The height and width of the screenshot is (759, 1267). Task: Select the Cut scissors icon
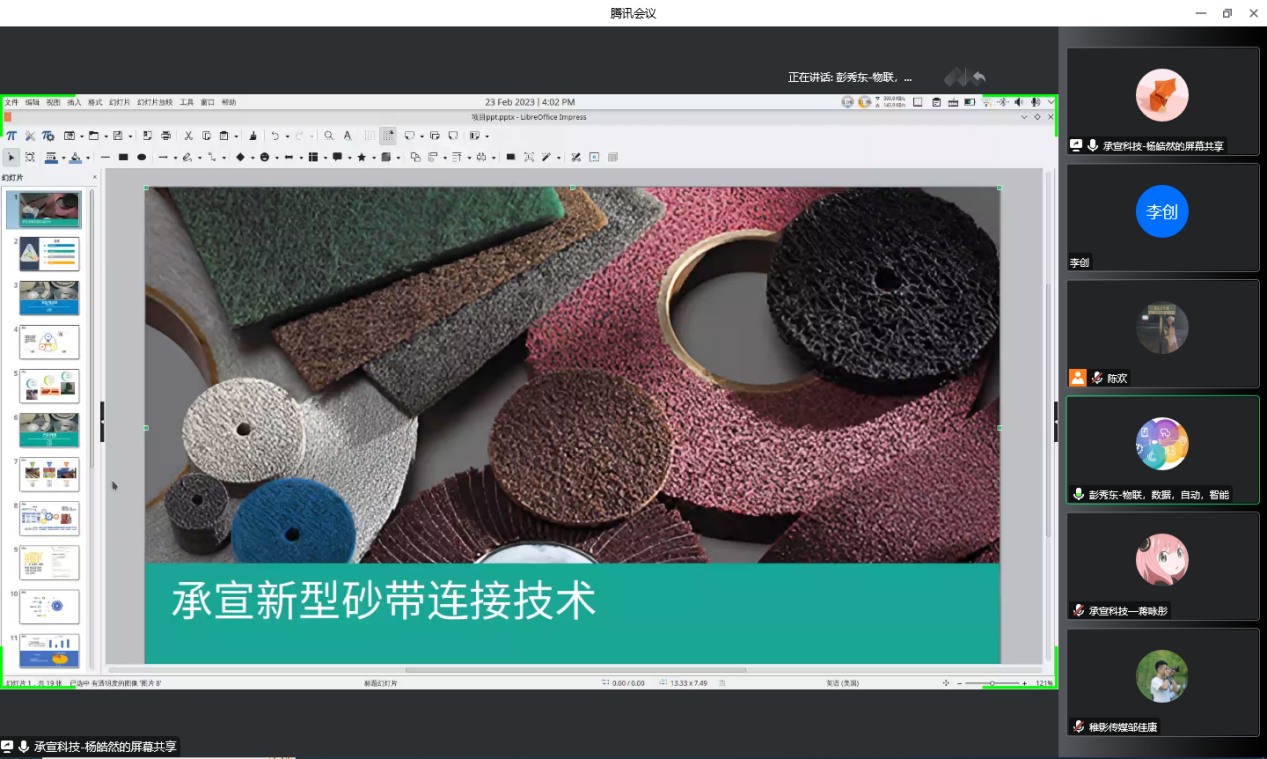[x=188, y=136]
